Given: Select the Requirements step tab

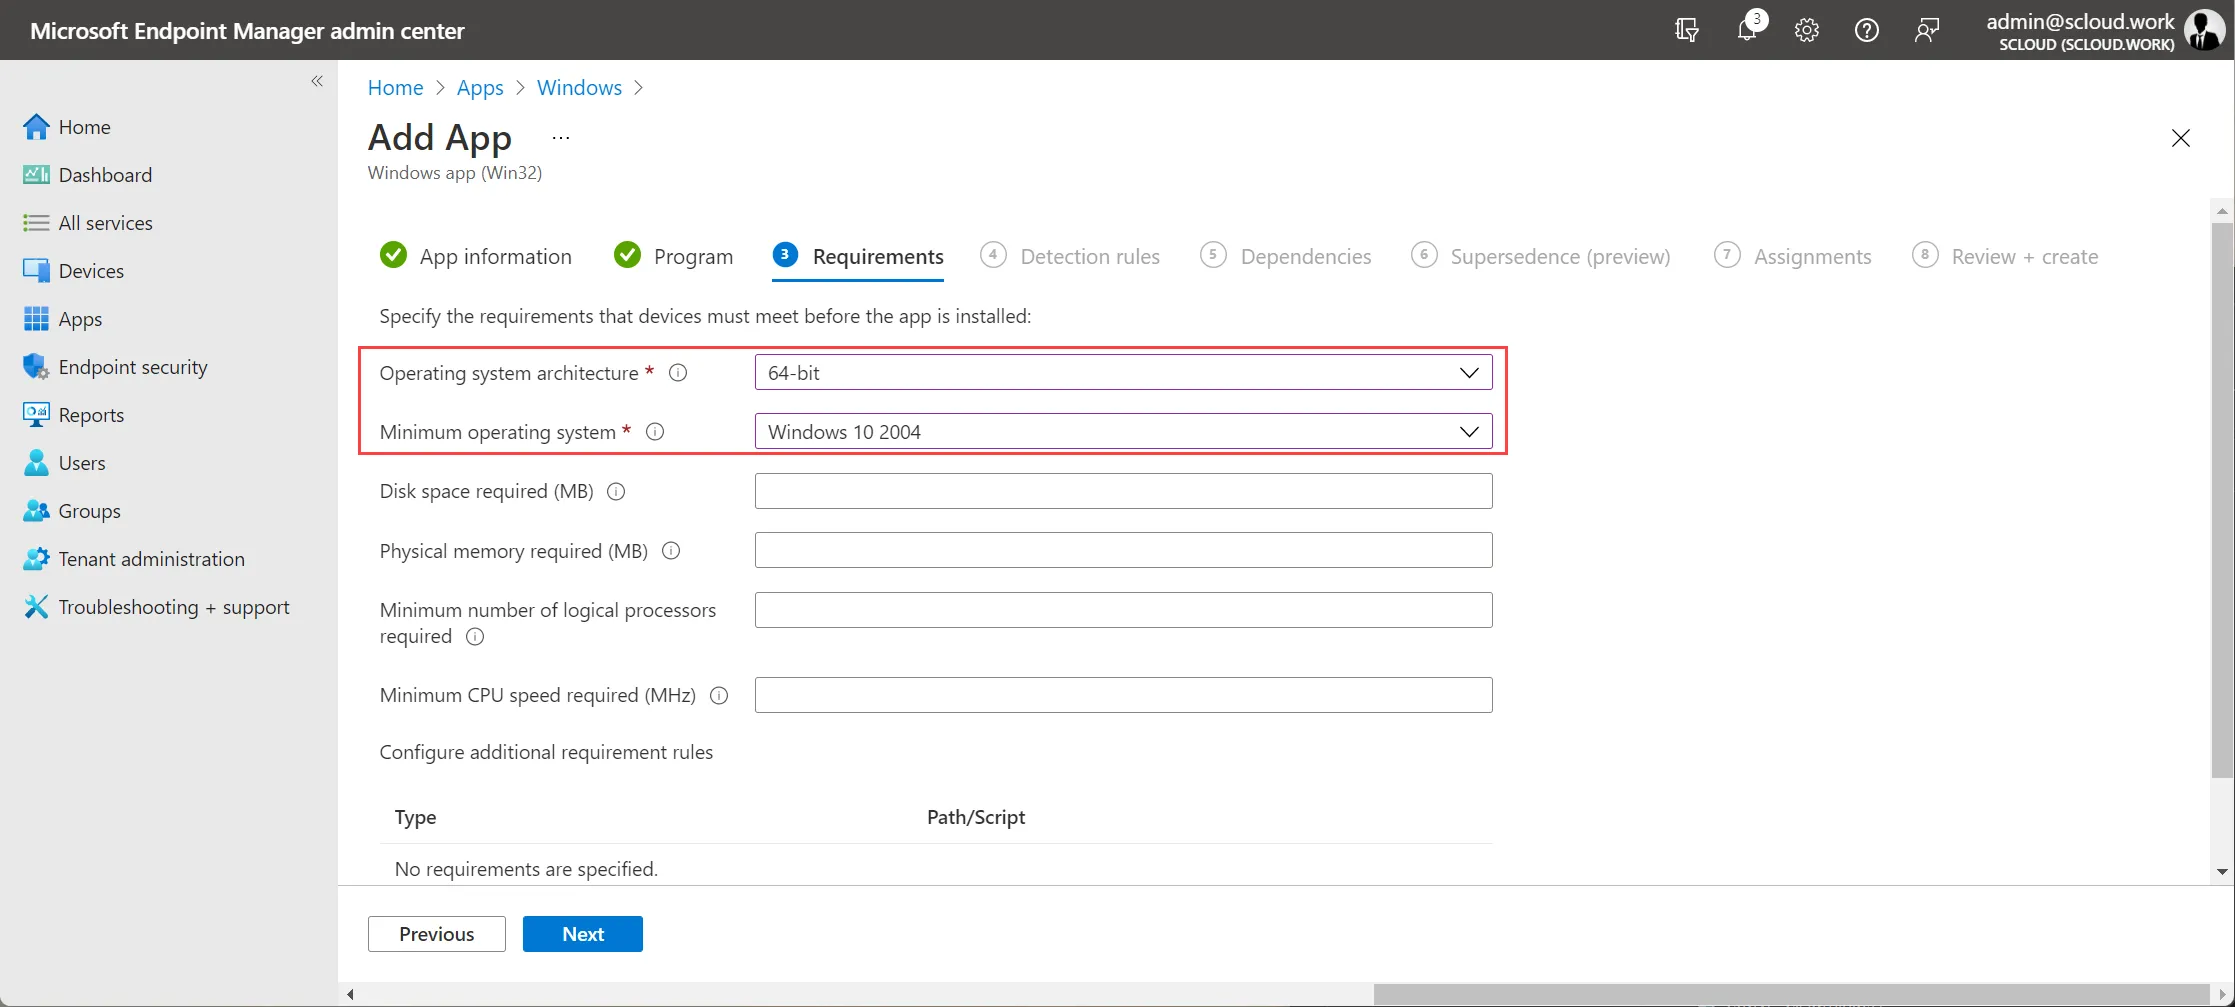Looking at the screenshot, I should pyautogui.click(x=858, y=257).
